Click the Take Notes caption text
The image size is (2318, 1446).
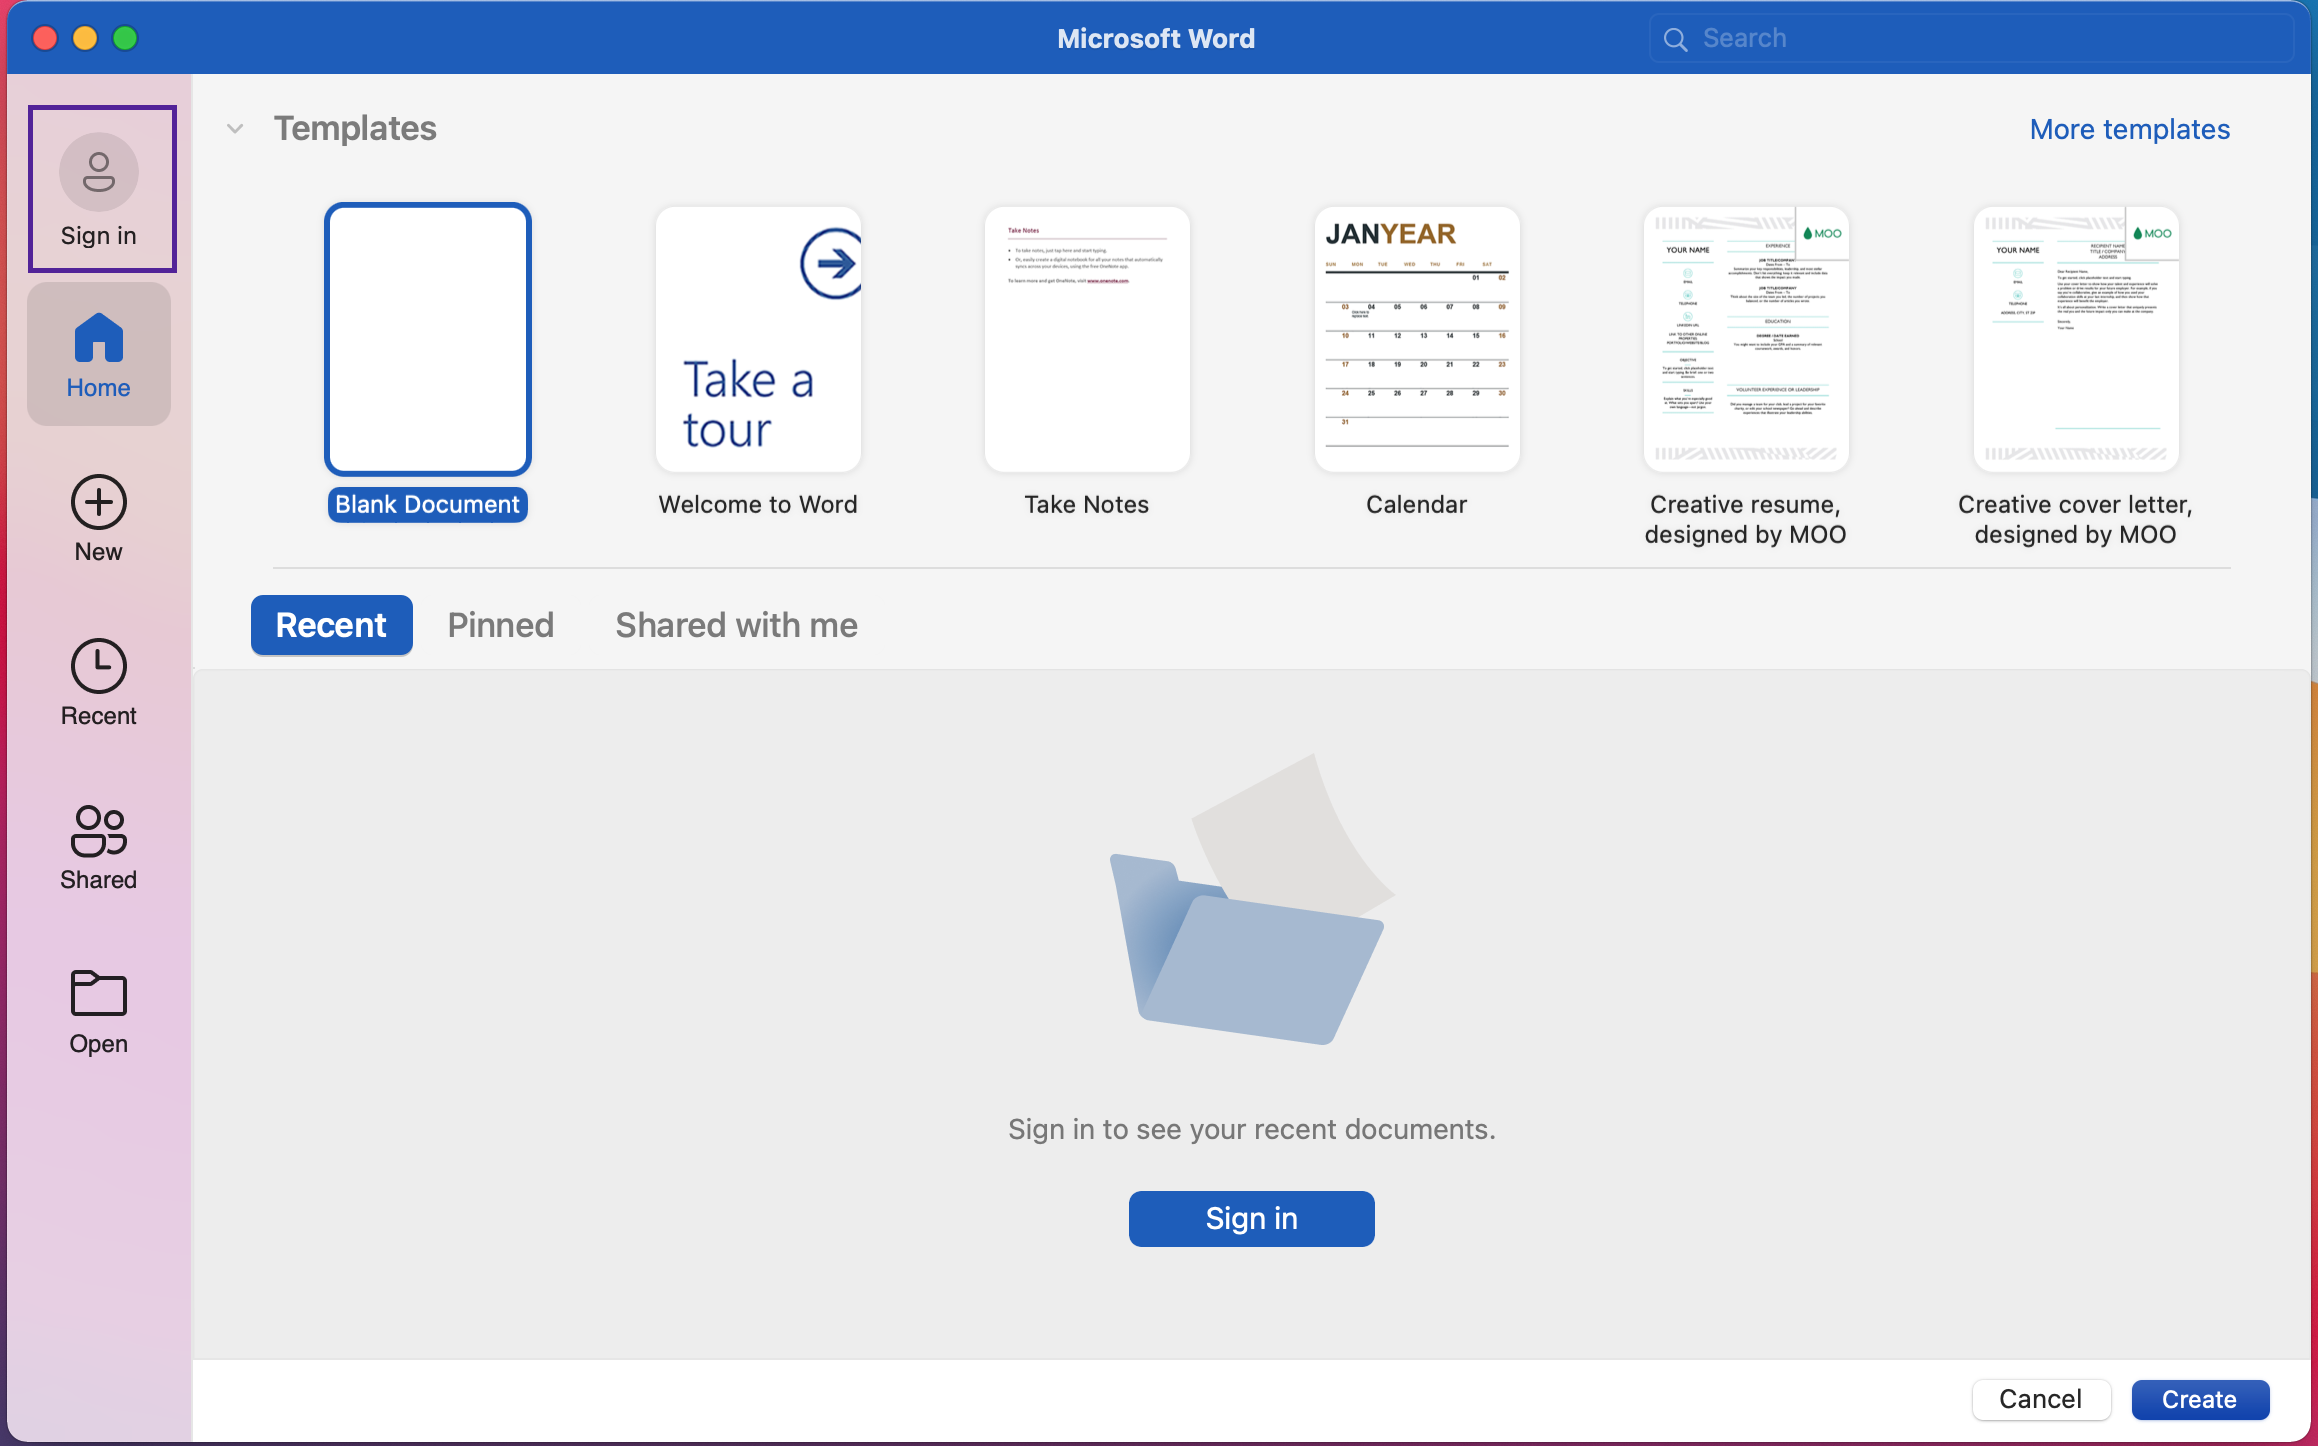click(x=1087, y=505)
